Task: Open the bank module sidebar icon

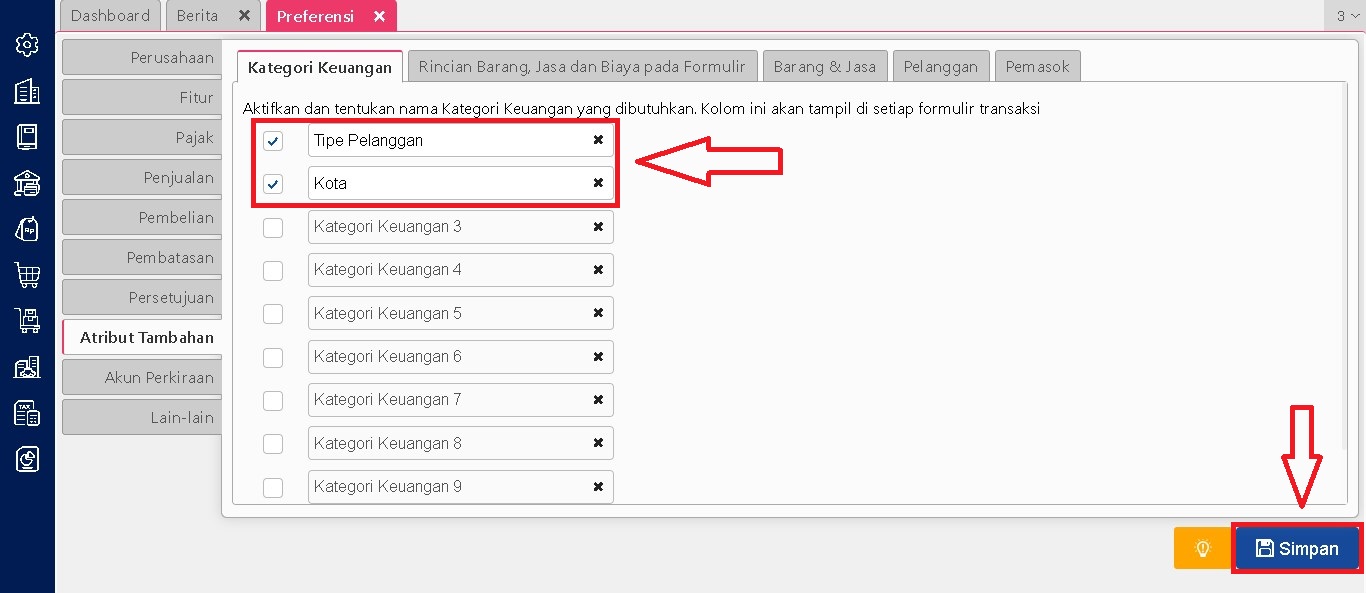Action: [x=27, y=183]
